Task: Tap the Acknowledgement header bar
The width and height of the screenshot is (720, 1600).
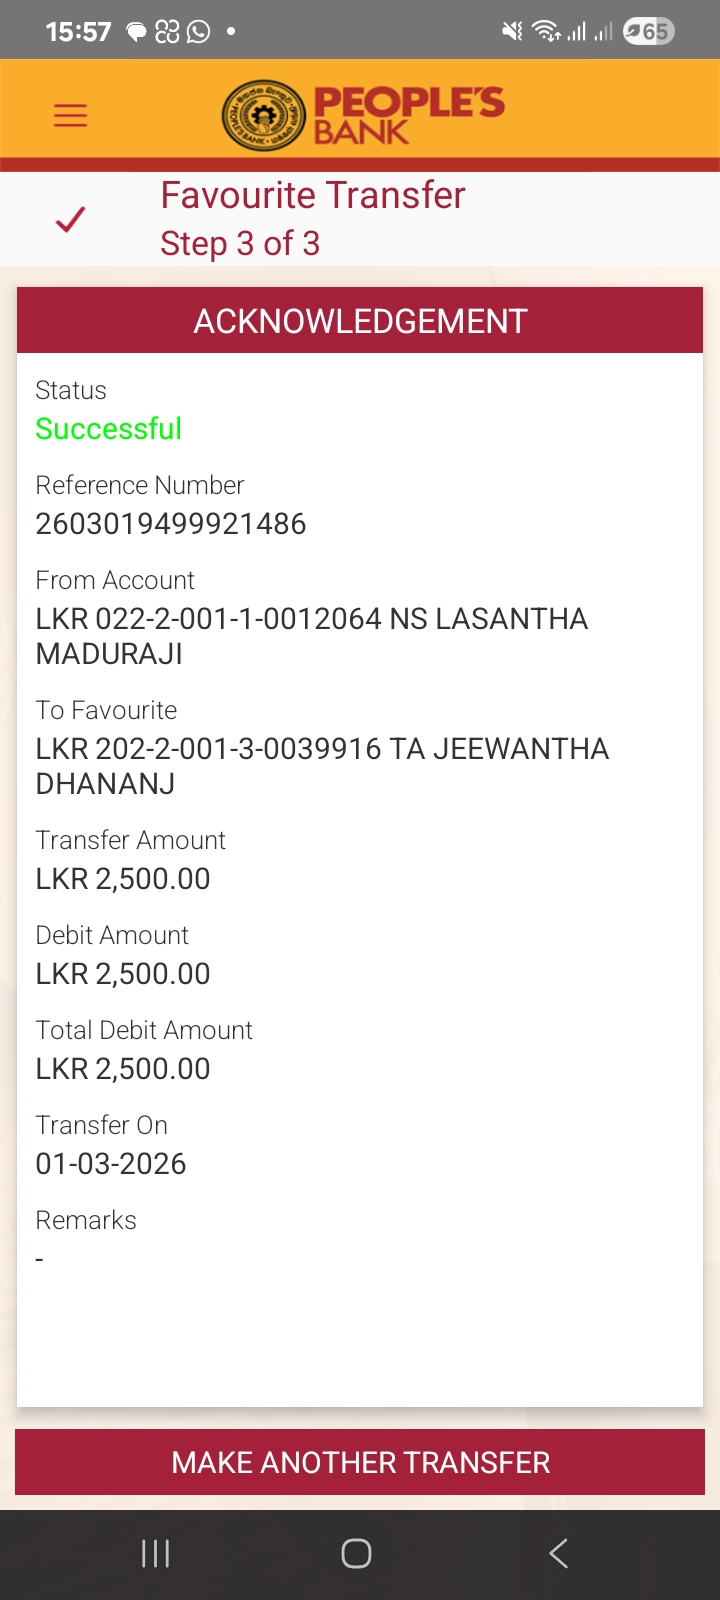Action: (360, 321)
